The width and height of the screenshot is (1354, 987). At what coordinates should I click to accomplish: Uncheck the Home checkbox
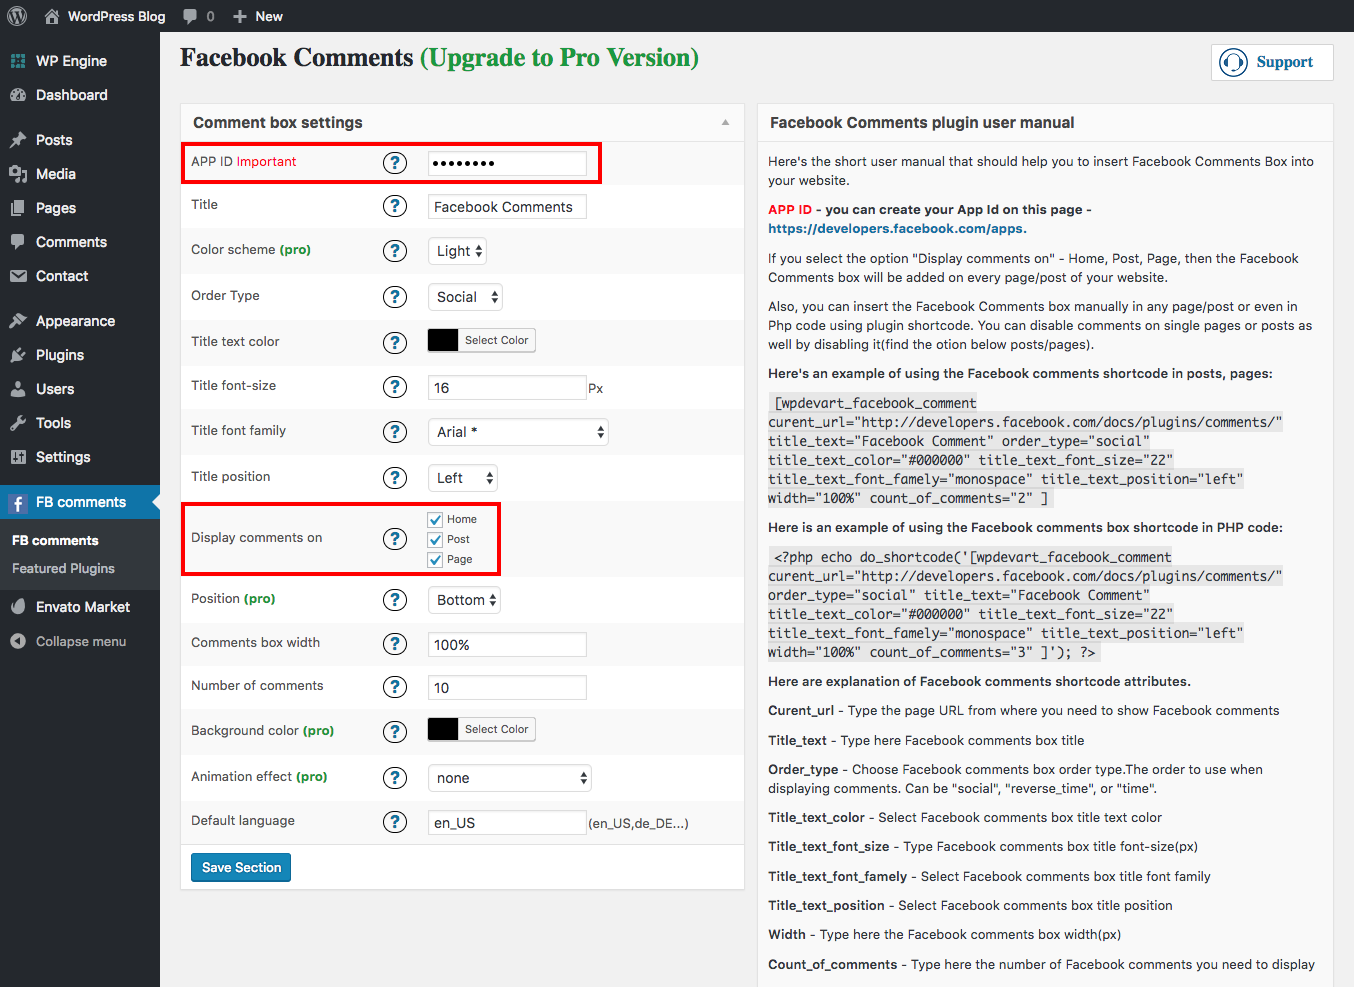[435, 519]
